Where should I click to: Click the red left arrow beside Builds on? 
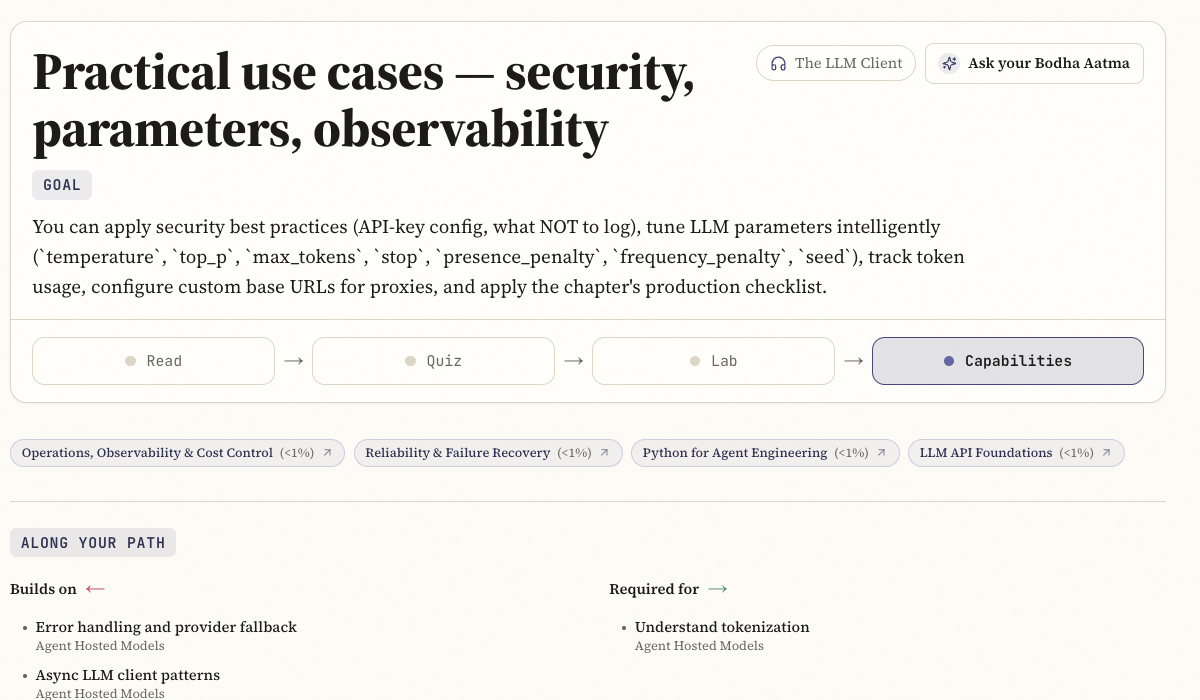[95, 589]
